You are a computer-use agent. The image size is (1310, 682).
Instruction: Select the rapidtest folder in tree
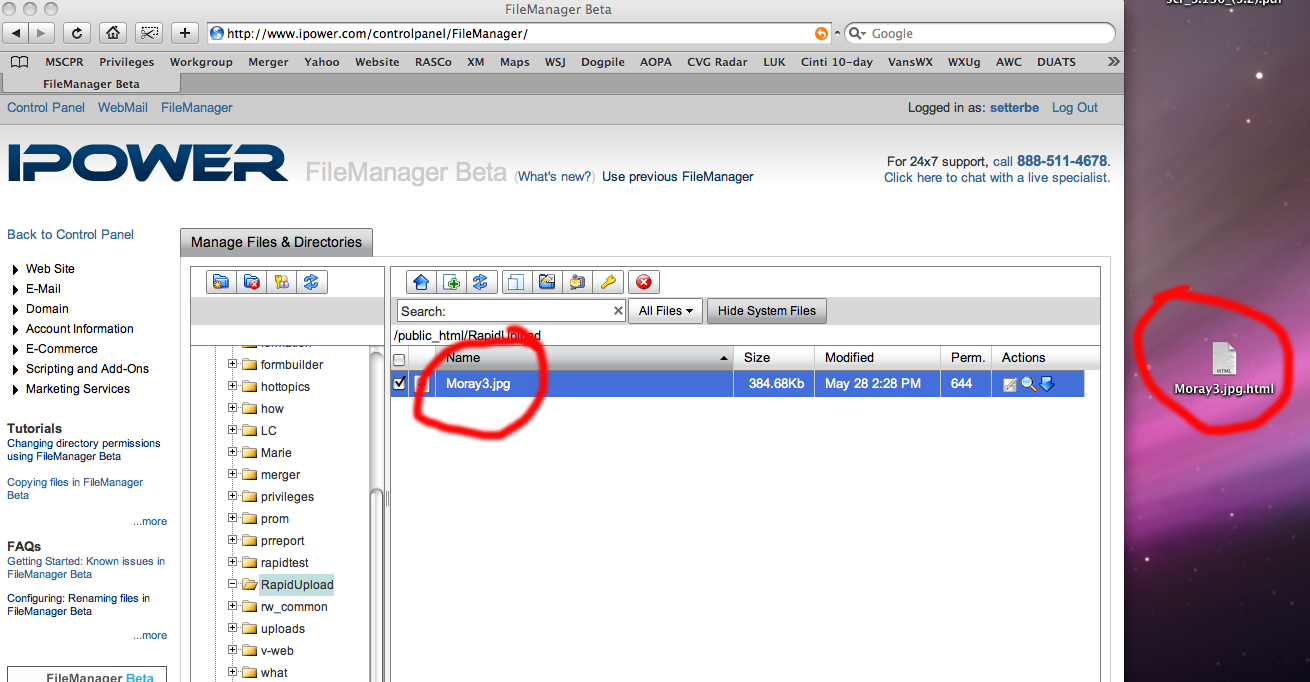[284, 563]
